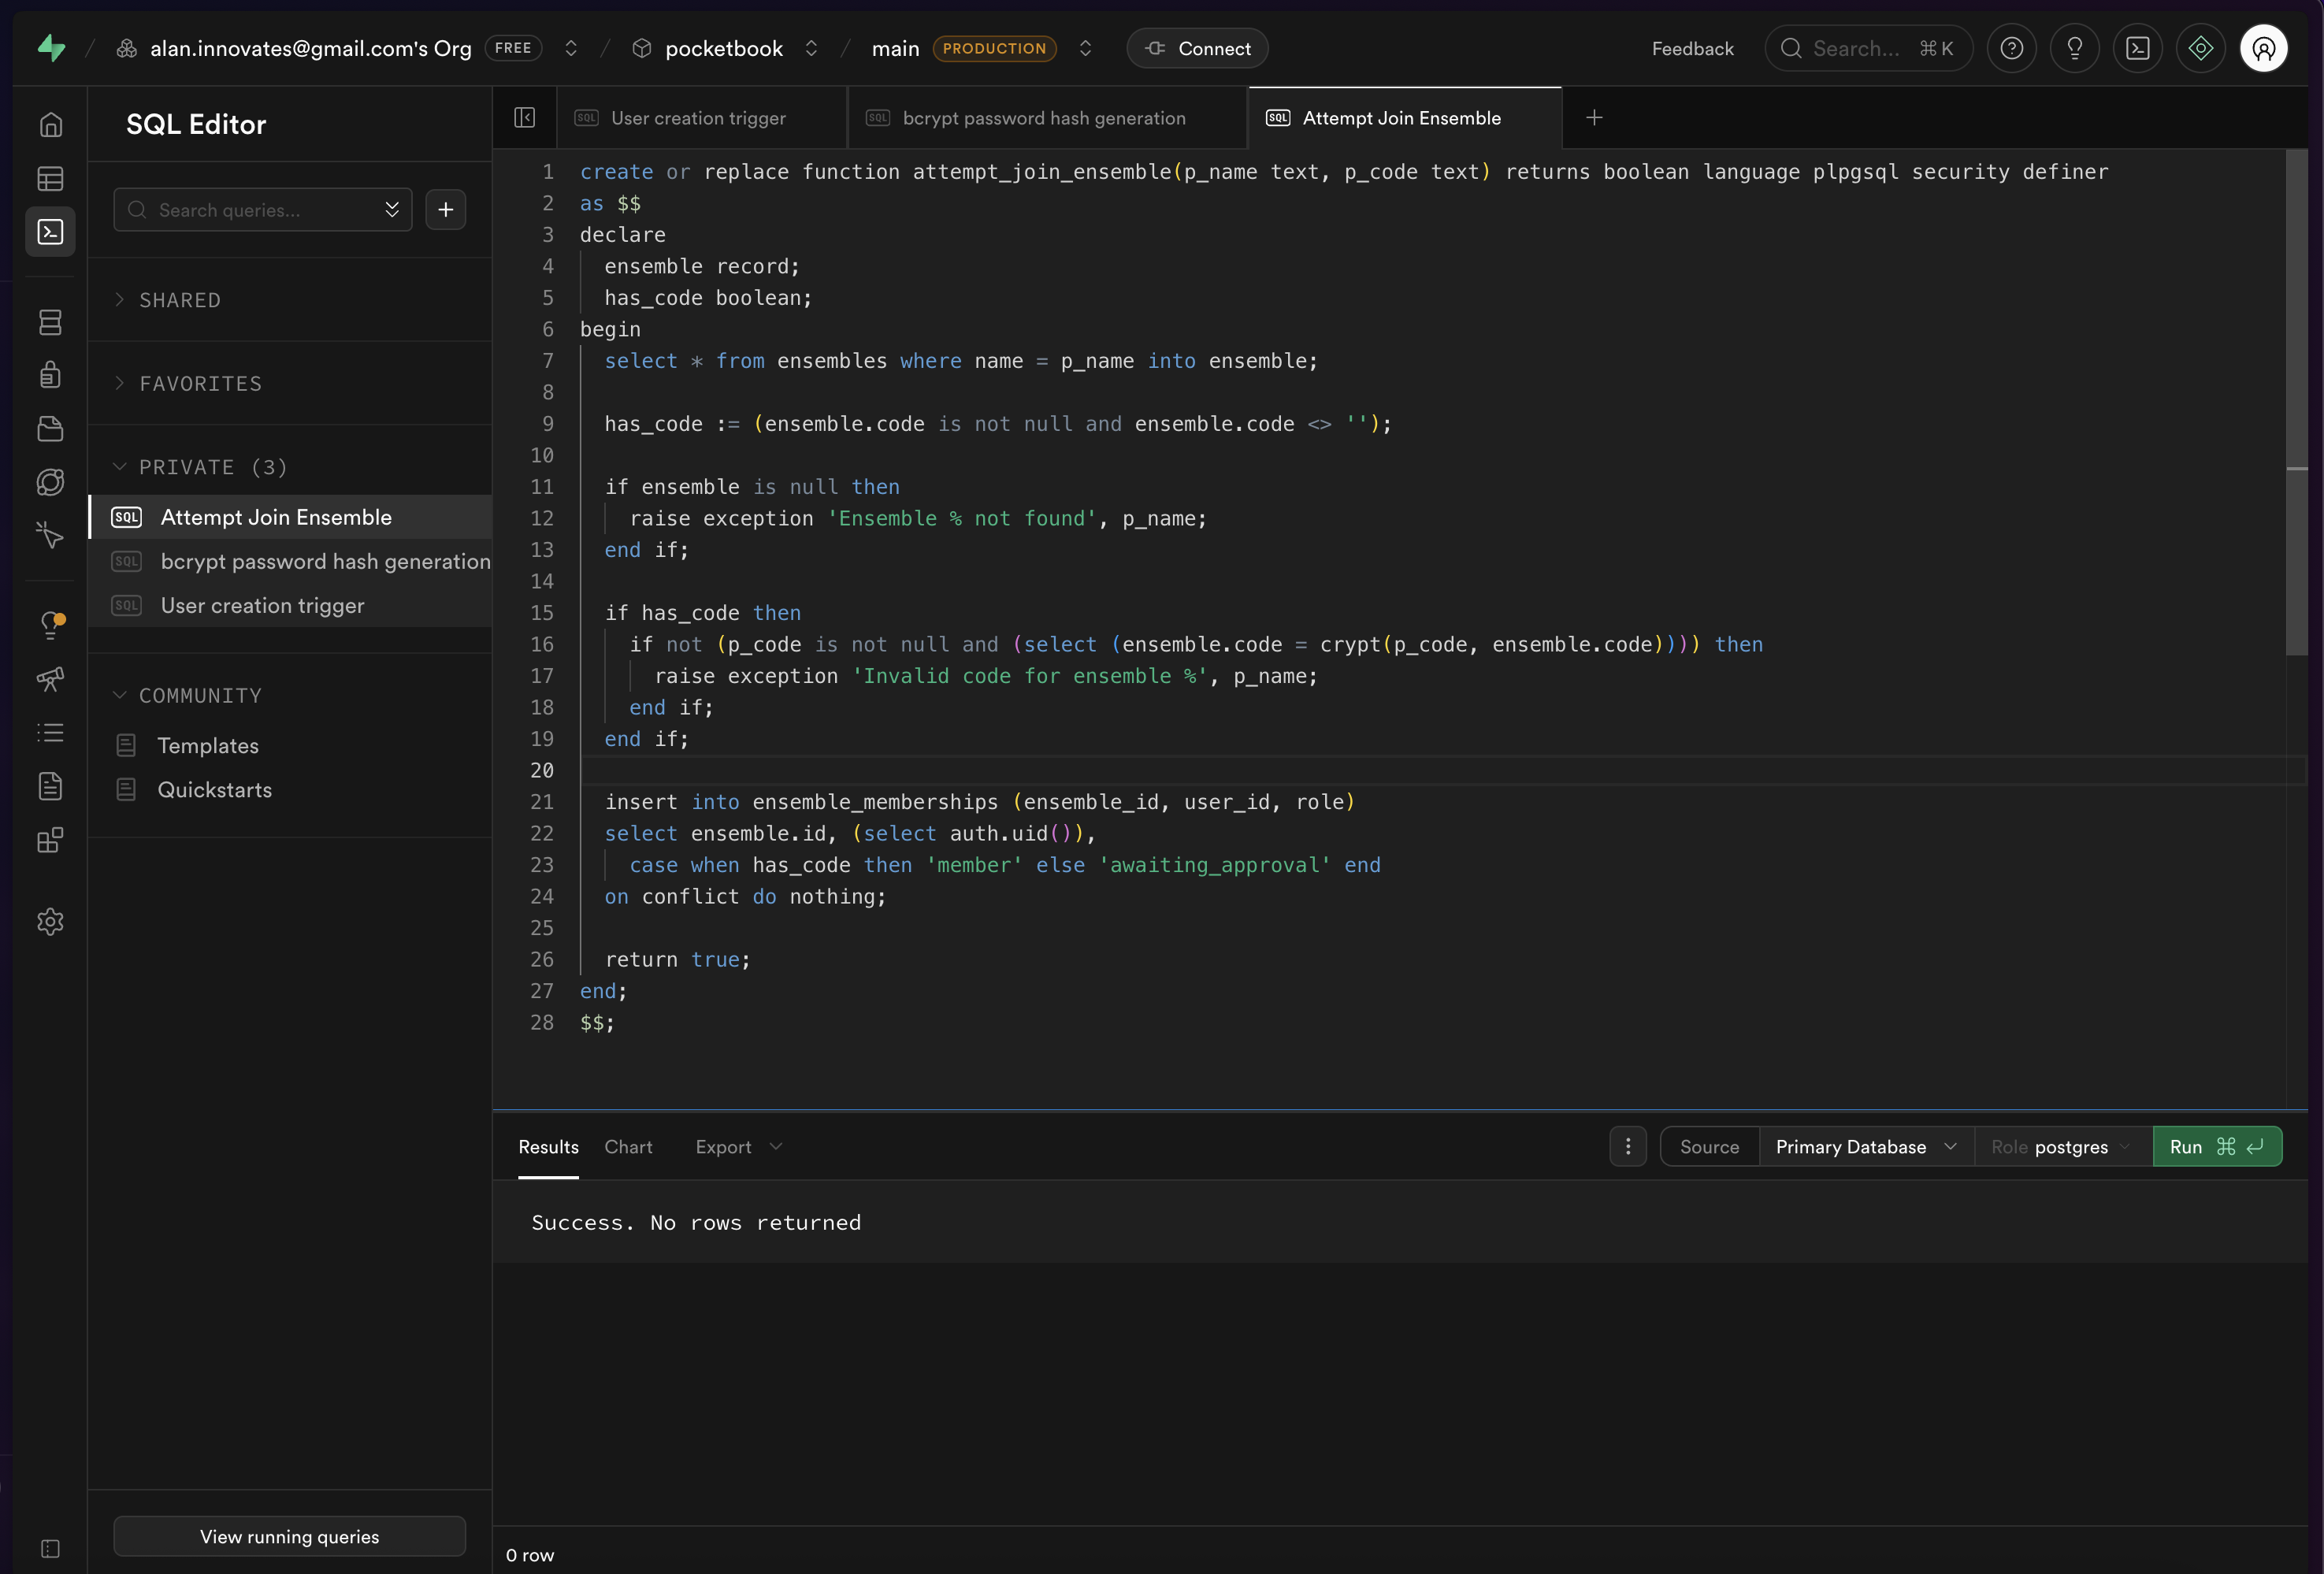Image resolution: width=2324 pixels, height=1574 pixels.
Task: Click the green Run button
Action: (2216, 1147)
